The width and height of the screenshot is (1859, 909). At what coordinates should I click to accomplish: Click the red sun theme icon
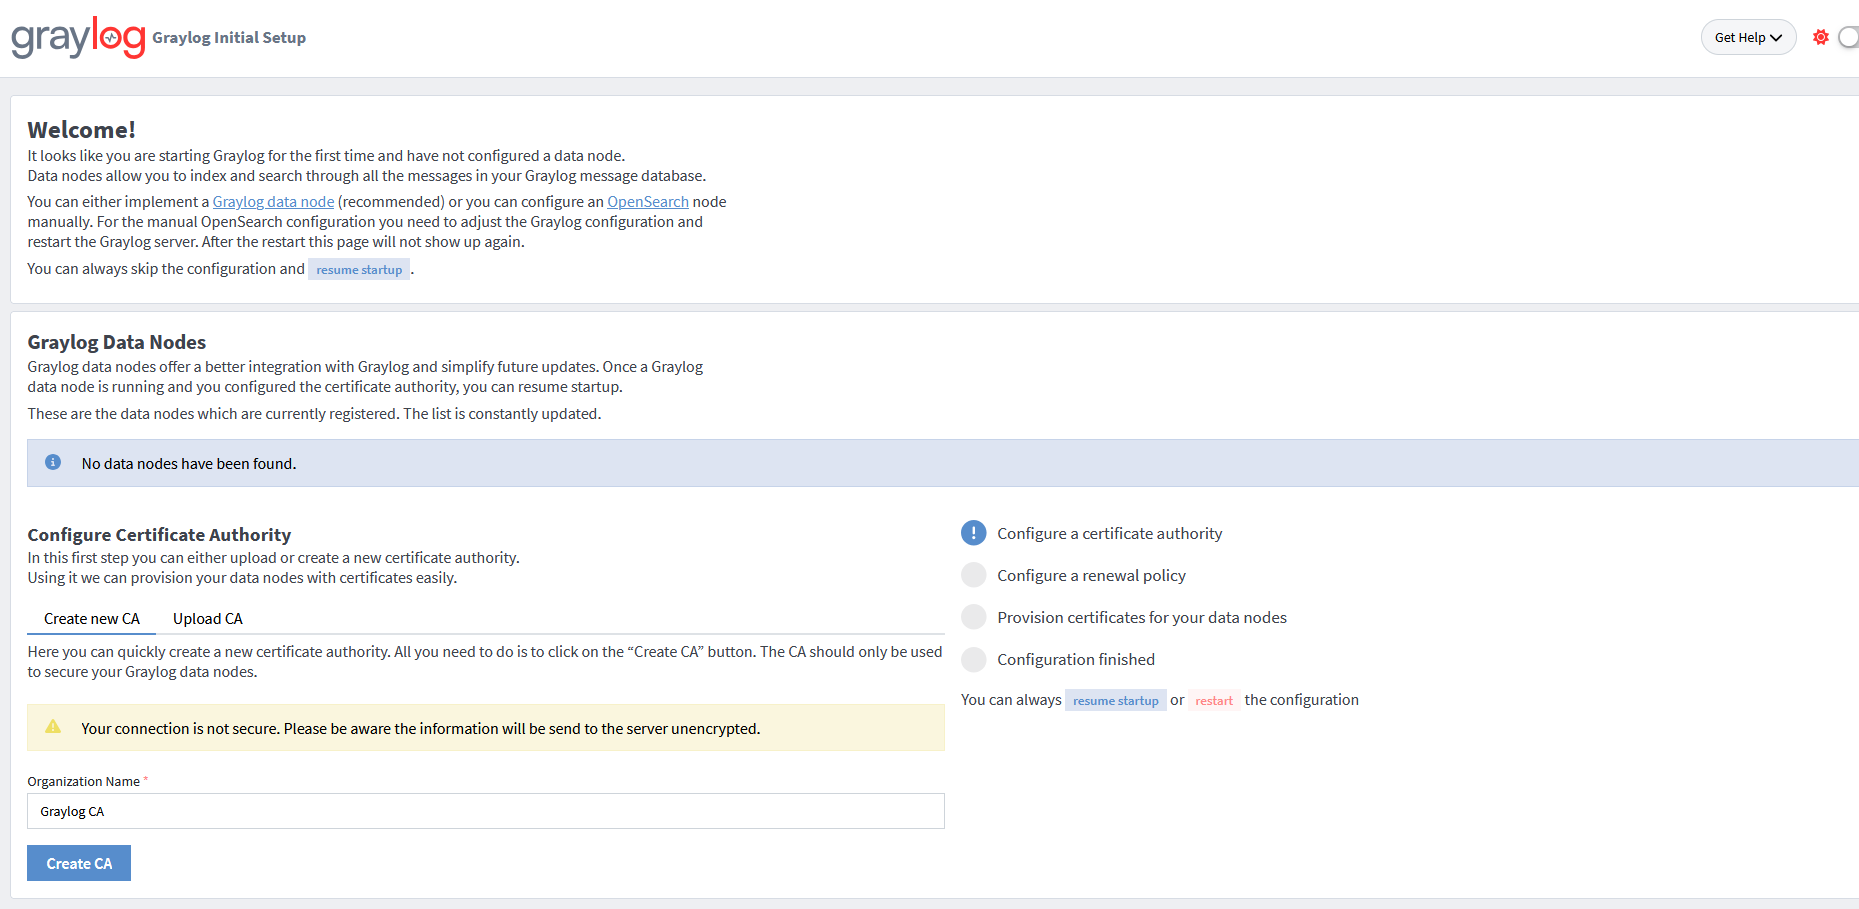1821,37
